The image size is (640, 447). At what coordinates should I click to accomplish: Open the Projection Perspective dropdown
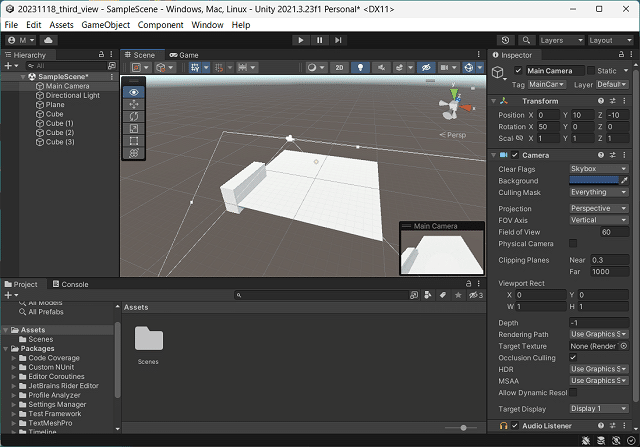click(599, 209)
